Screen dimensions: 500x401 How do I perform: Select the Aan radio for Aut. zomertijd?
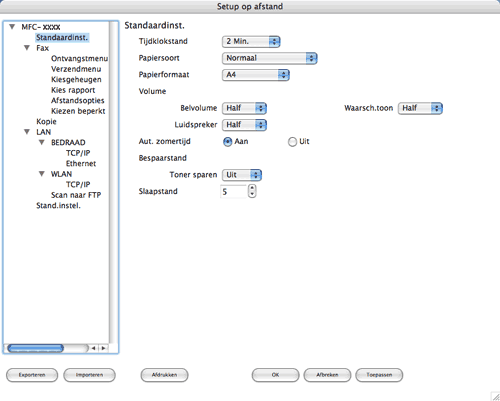pyautogui.click(x=227, y=142)
